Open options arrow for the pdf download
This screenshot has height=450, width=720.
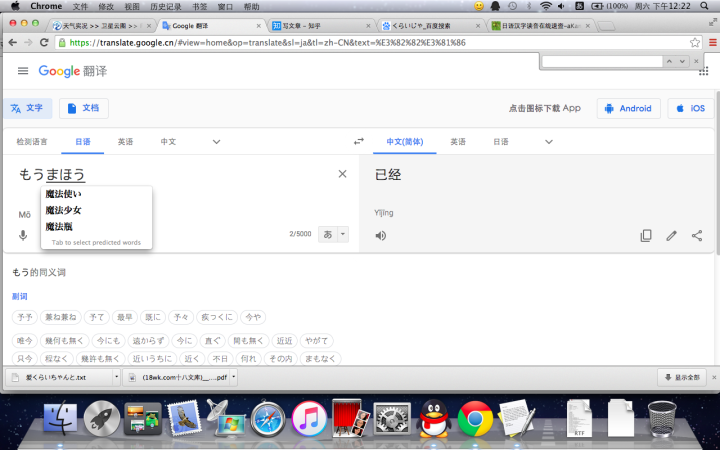233,377
